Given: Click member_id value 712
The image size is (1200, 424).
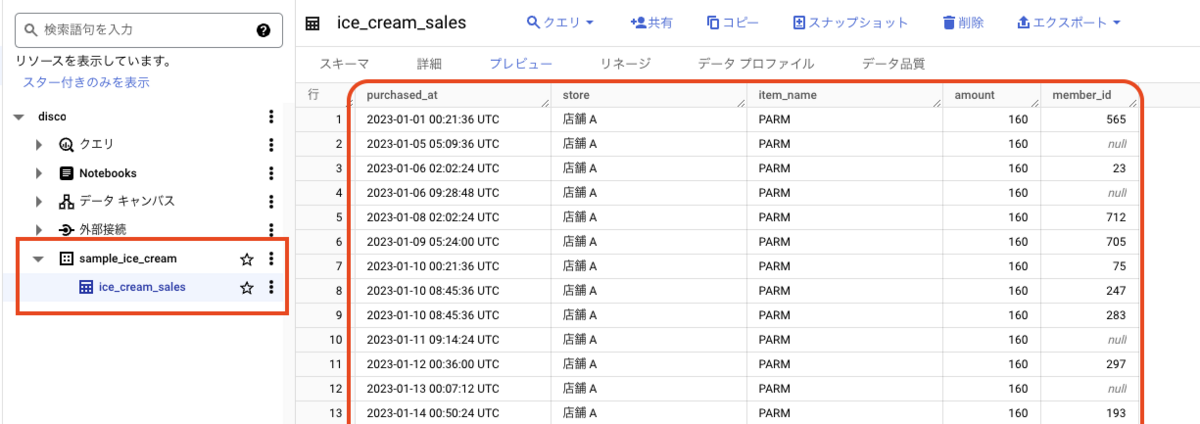Looking at the screenshot, I should [1117, 217].
